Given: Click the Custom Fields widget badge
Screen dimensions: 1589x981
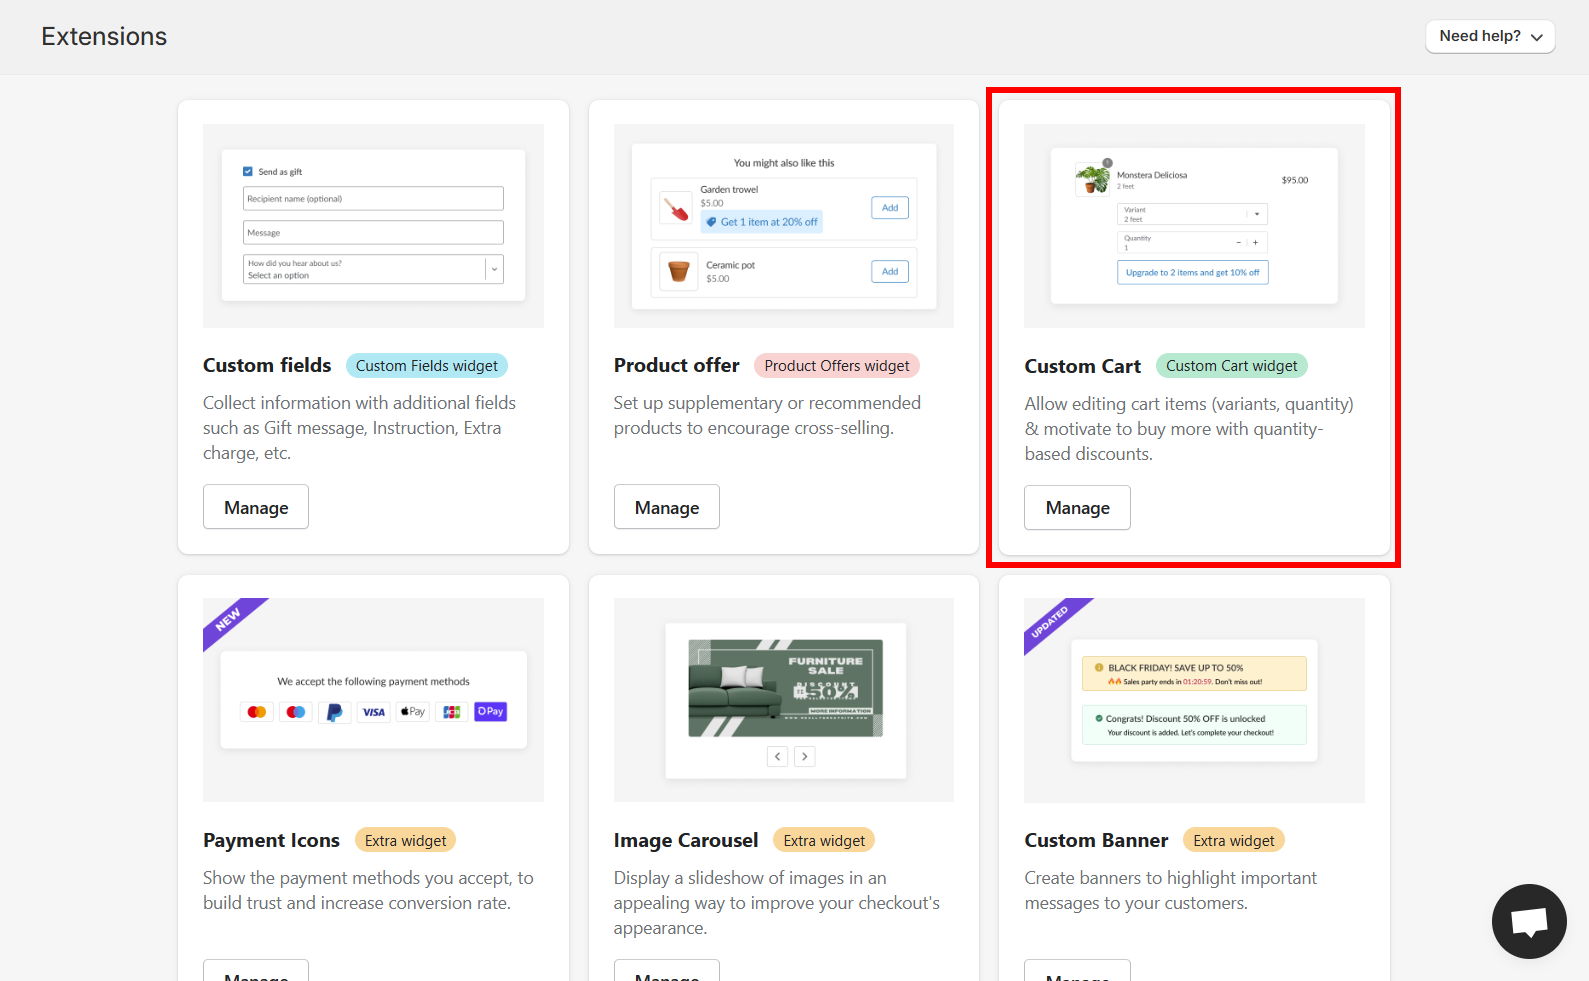Looking at the screenshot, I should [427, 366].
